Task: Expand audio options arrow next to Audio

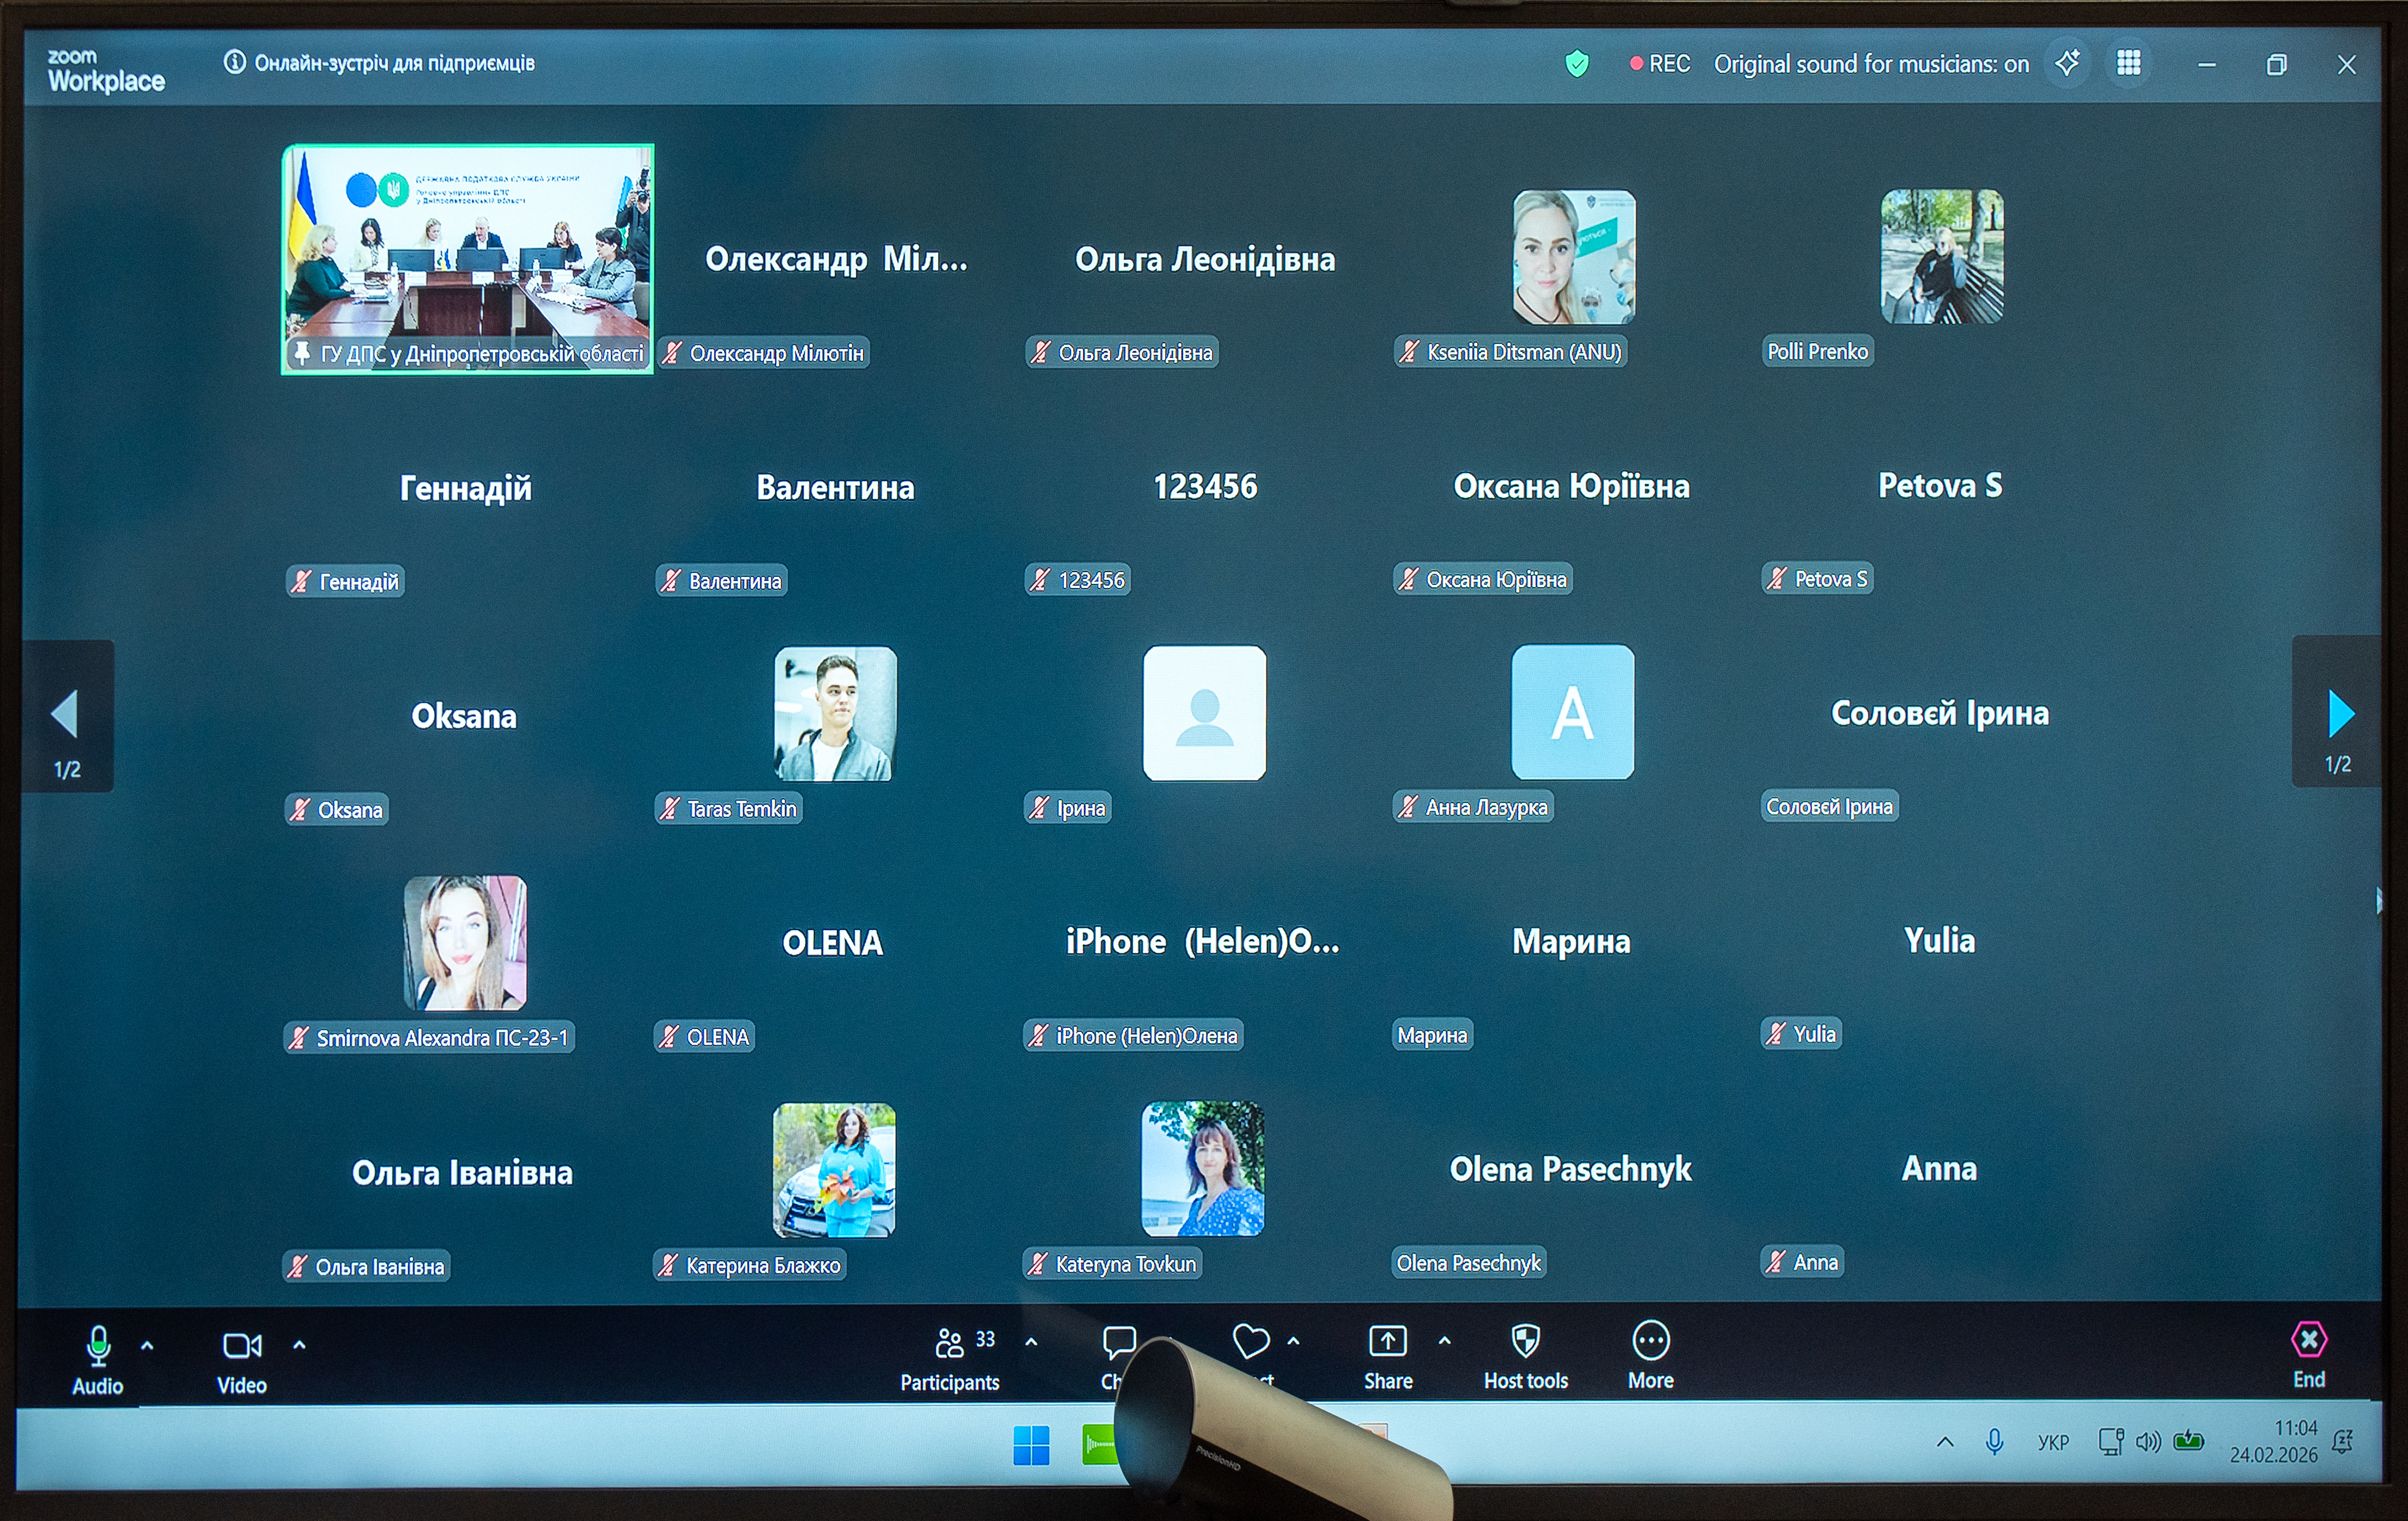Action: click(147, 1346)
